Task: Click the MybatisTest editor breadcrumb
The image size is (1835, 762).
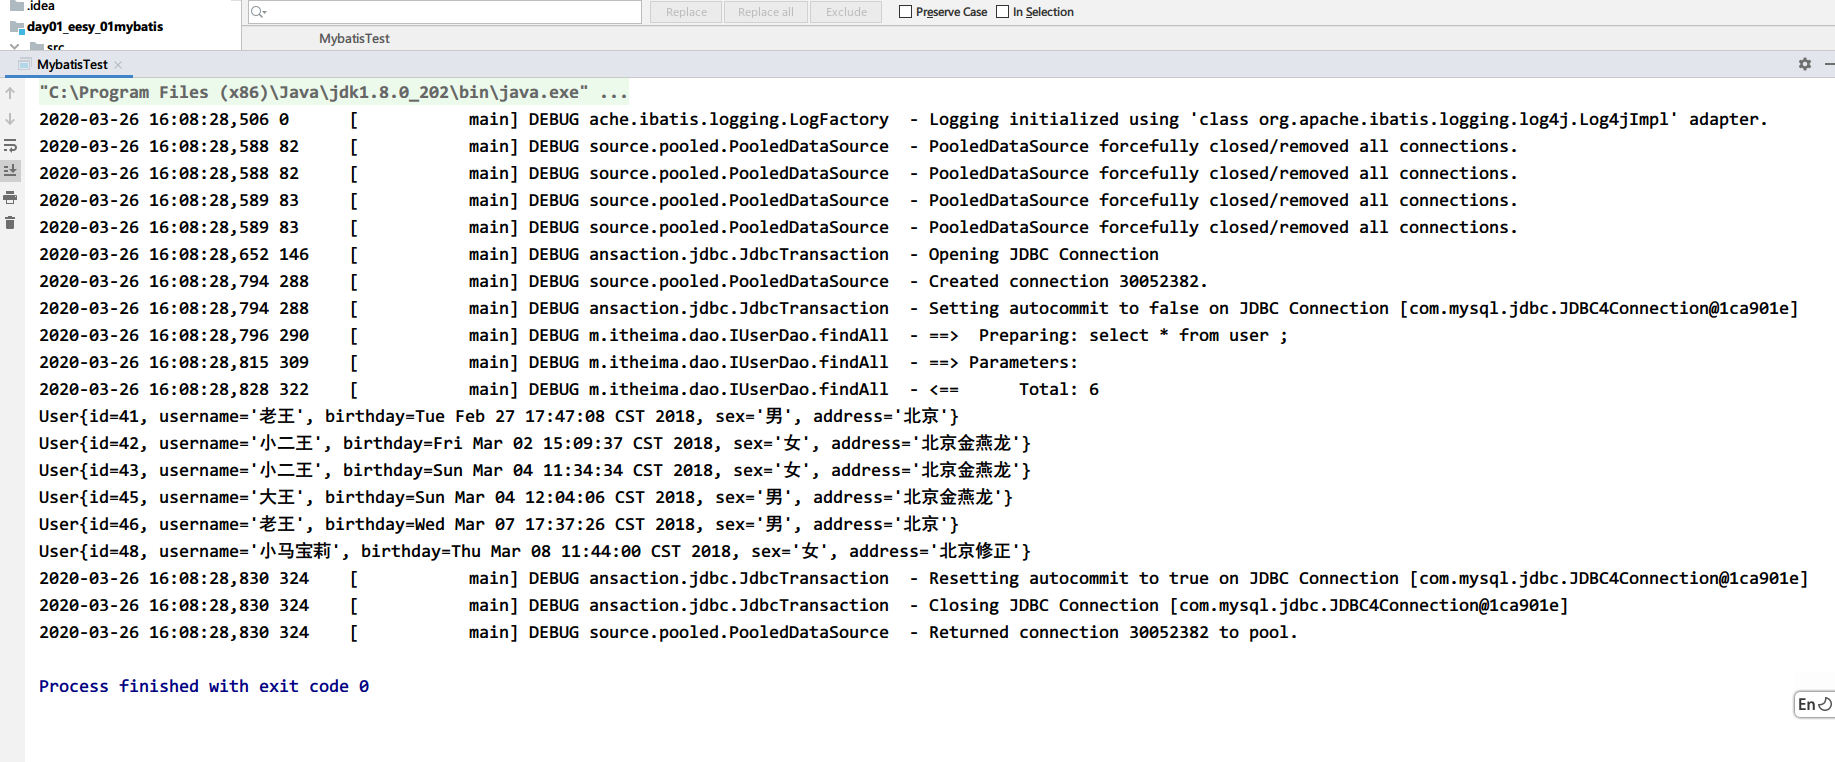Action: (354, 38)
